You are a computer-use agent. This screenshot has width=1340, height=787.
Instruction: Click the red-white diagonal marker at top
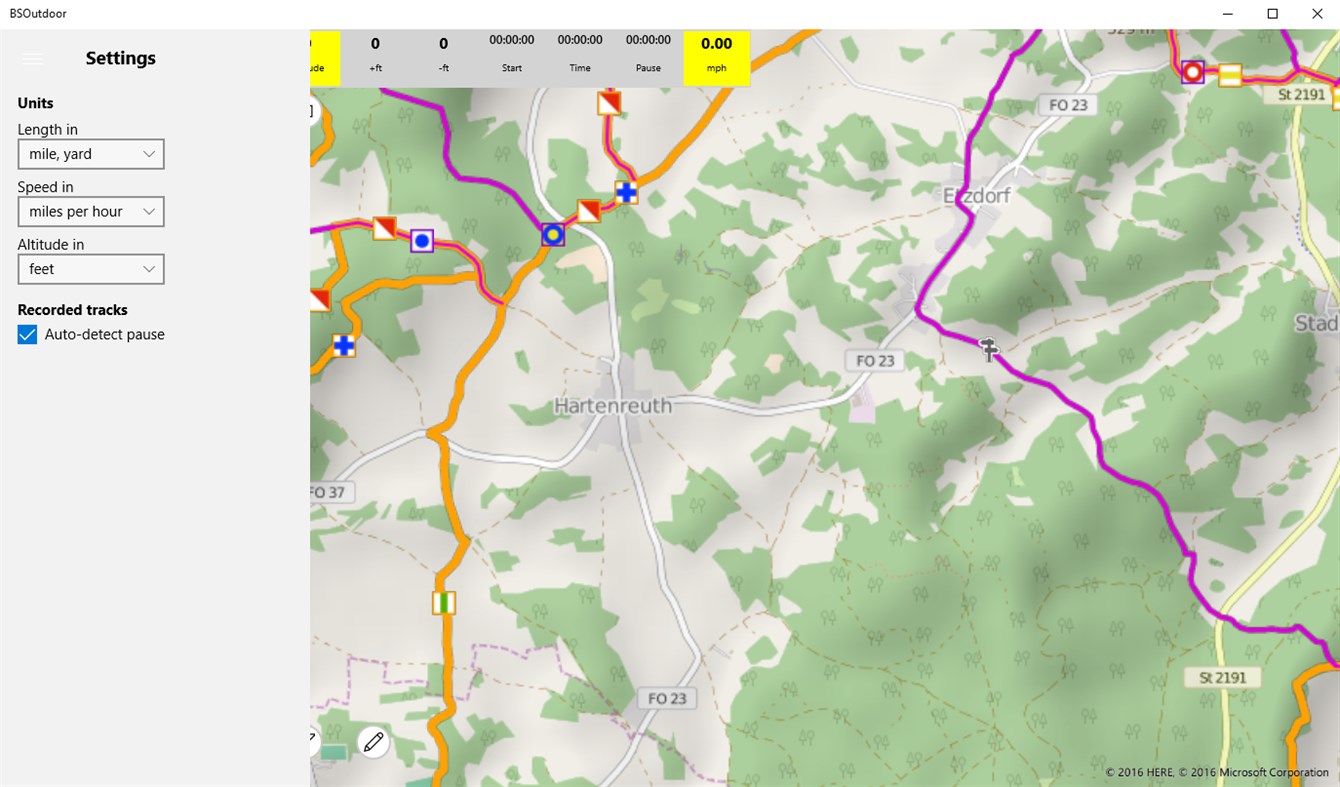pos(609,103)
